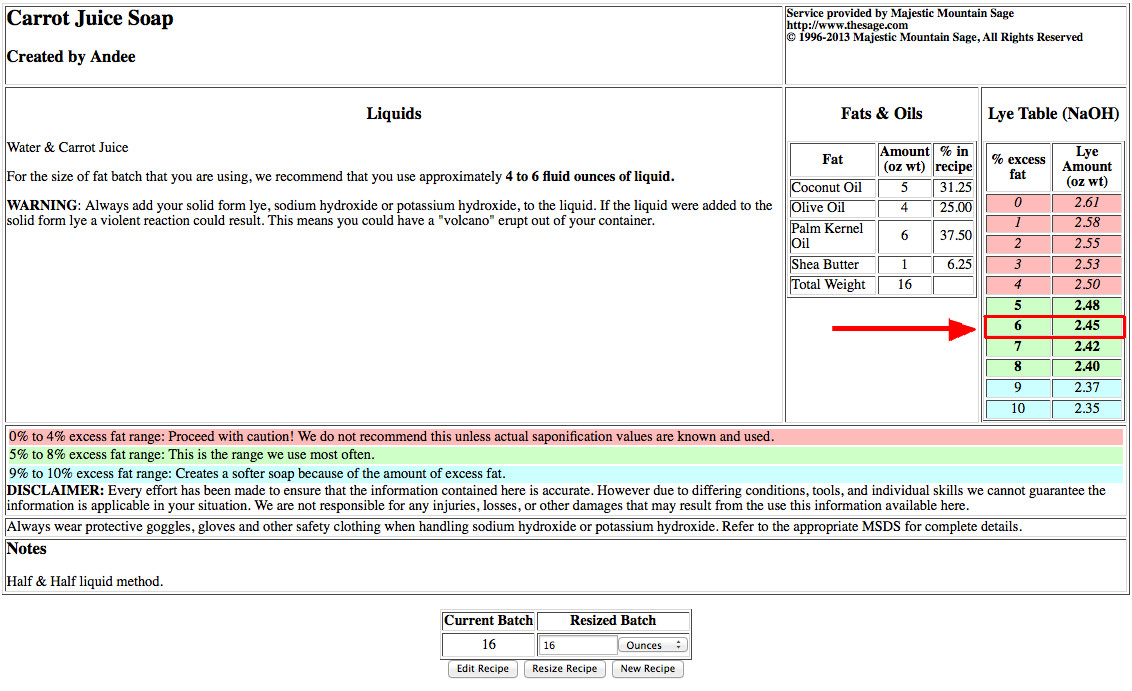The height and width of the screenshot is (691, 1132).
Task: Click the 5% to 8% excess fat range line
Action: coord(565,455)
